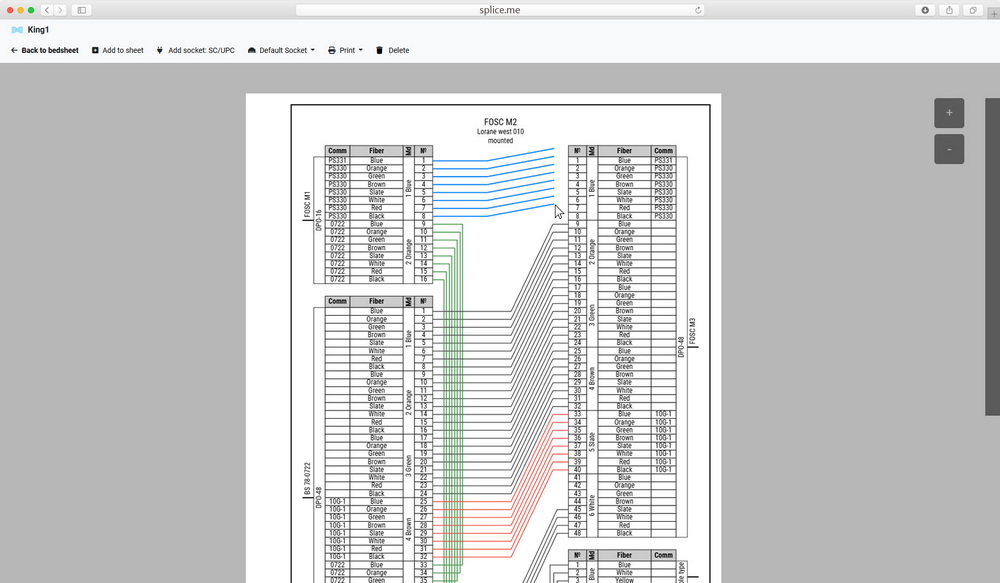1000x583 pixels.
Task: Select the FOSC M3 cable label
Action: 693,331
